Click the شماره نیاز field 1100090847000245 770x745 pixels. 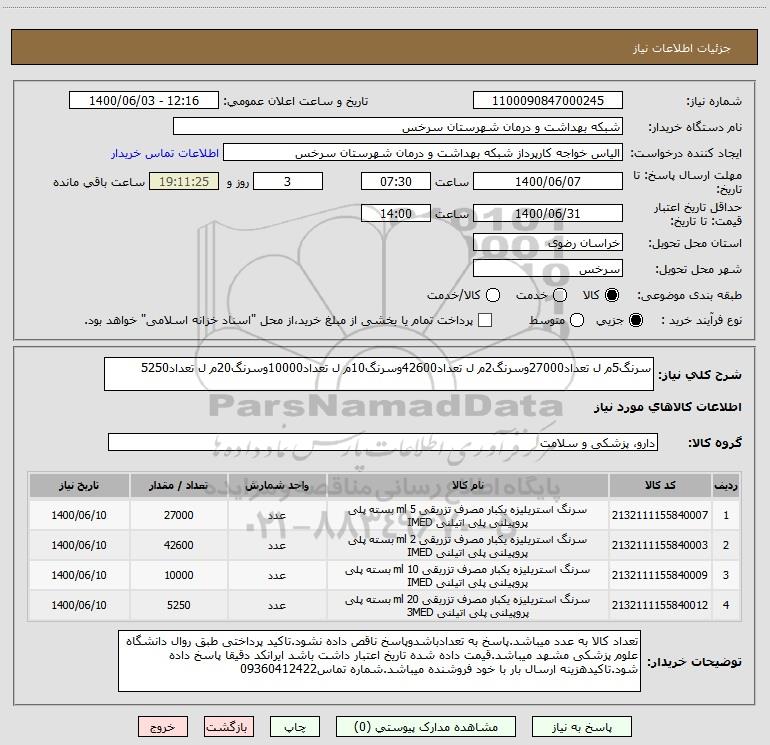pyautogui.click(x=548, y=101)
